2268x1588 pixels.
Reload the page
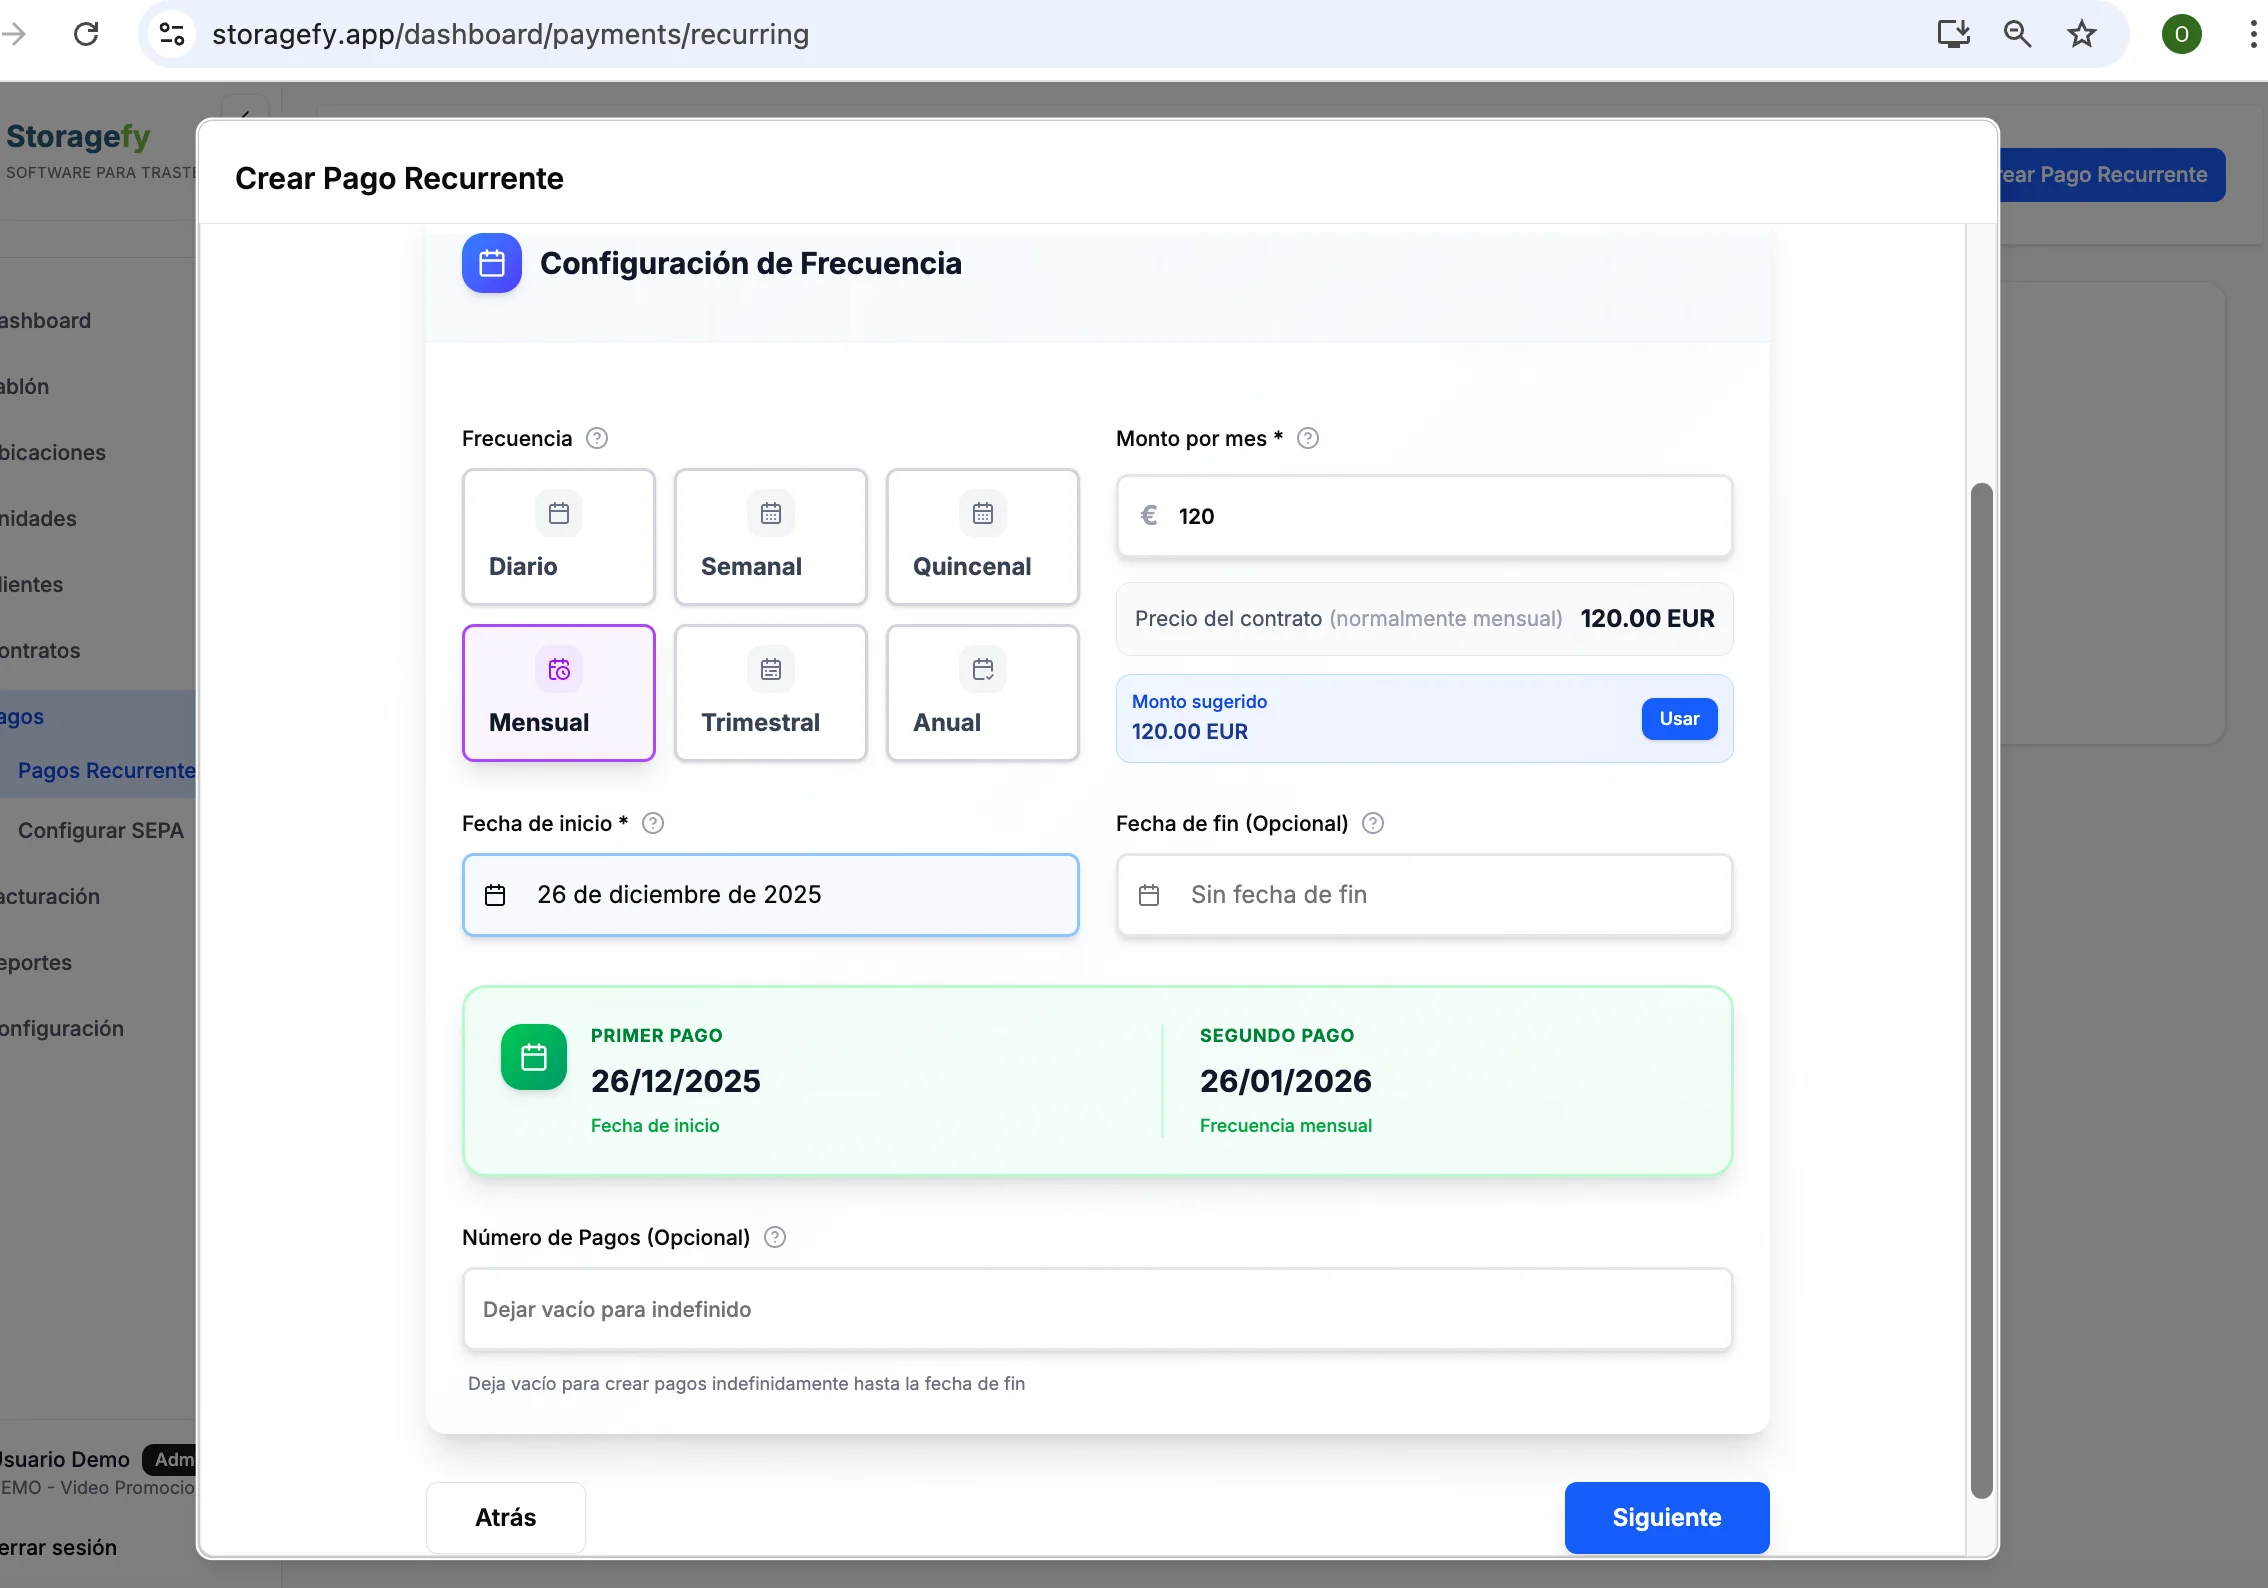(86, 33)
